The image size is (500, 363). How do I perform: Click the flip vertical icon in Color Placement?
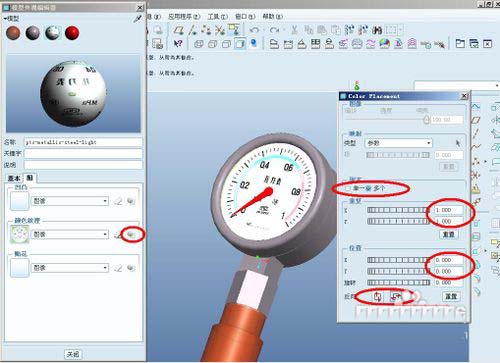pyautogui.click(x=378, y=296)
